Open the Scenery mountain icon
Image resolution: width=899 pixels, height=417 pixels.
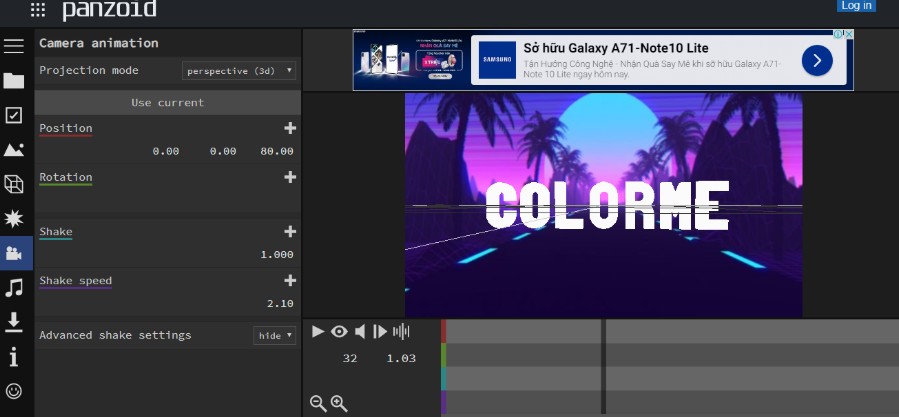(14, 150)
